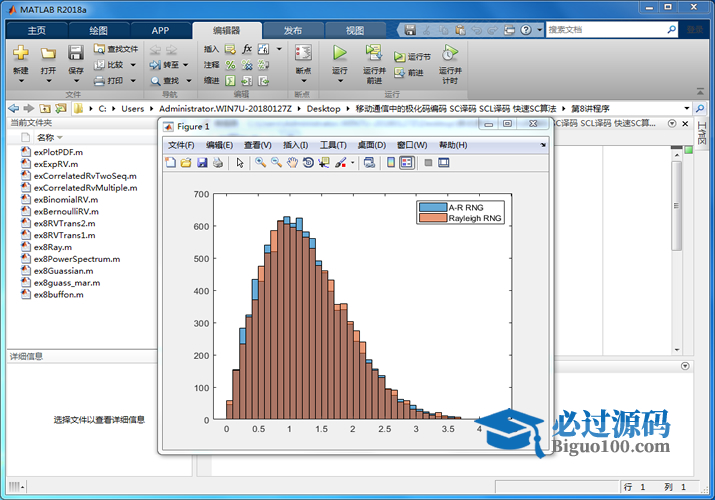The width and height of the screenshot is (715, 500).
Task: Toggle Figure 1 edit plot arrow tool
Action: pyautogui.click(x=240, y=162)
